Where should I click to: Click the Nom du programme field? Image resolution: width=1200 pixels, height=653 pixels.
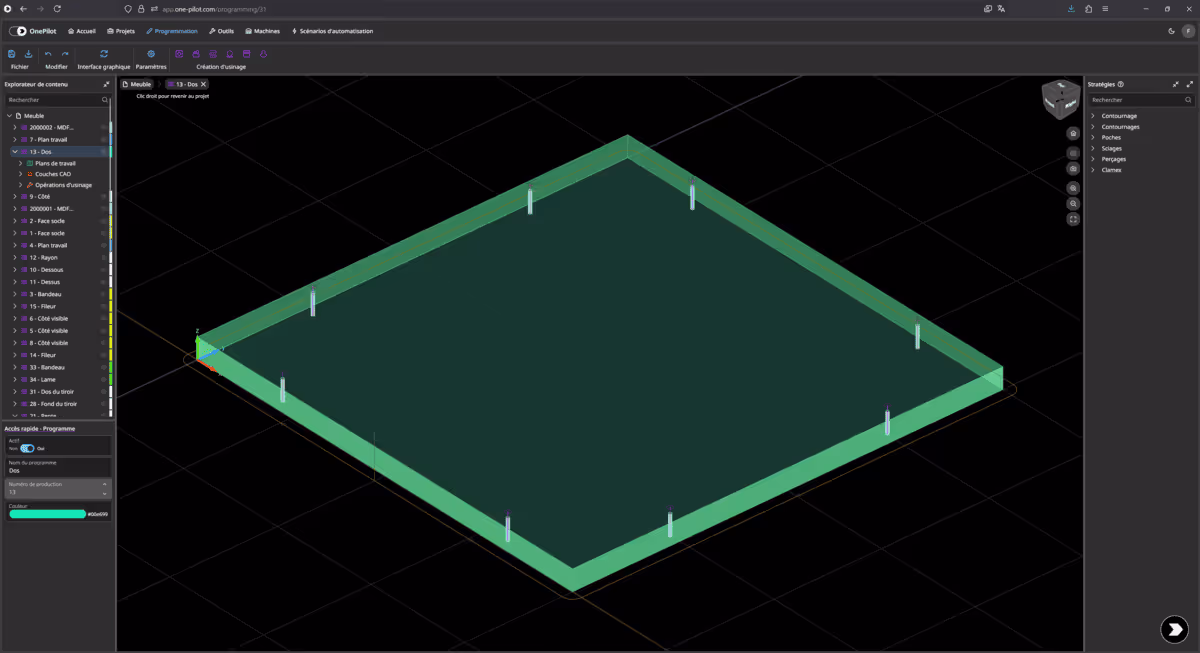coord(57,466)
